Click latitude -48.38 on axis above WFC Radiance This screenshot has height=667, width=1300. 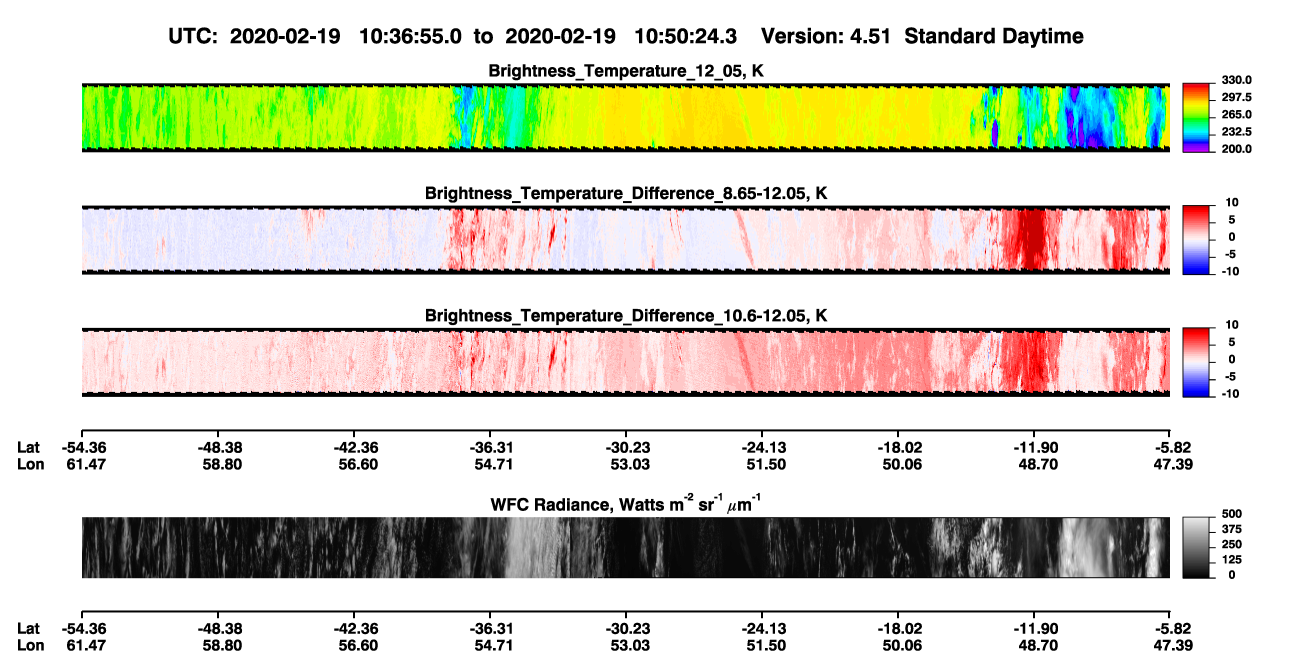pos(218,448)
